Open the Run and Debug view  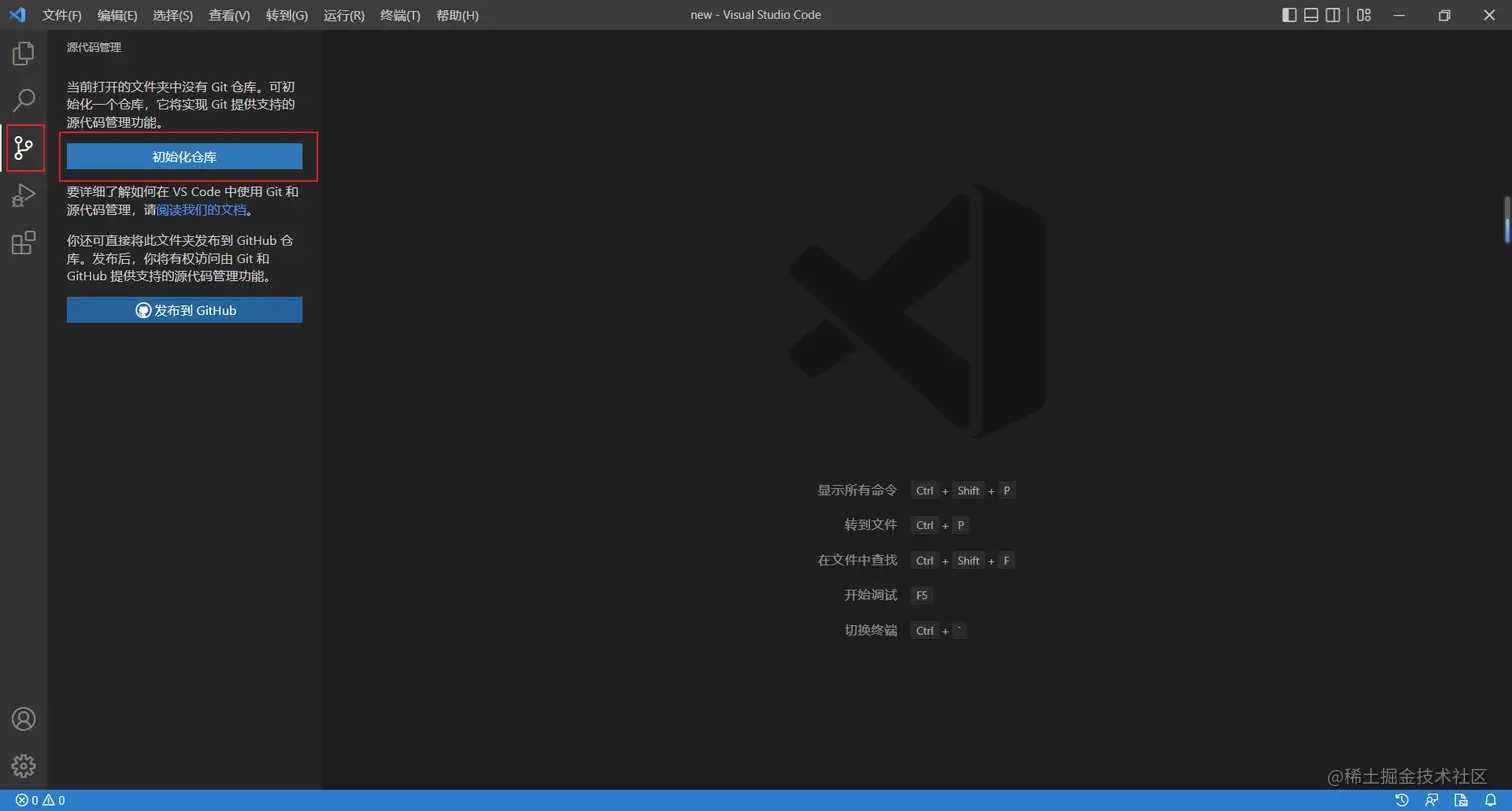point(23,195)
